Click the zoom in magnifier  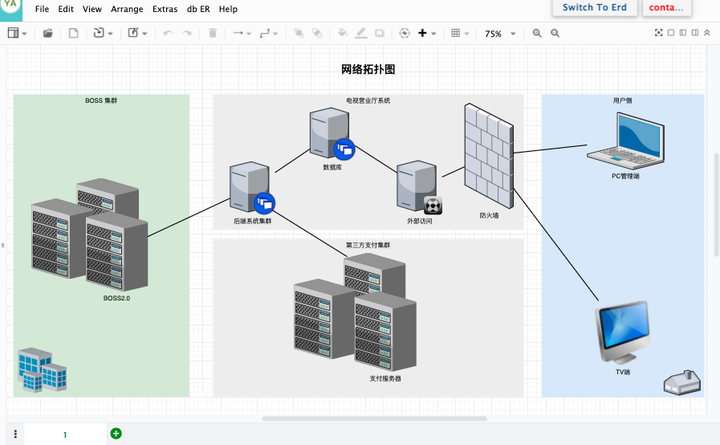[x=537, y=33]
